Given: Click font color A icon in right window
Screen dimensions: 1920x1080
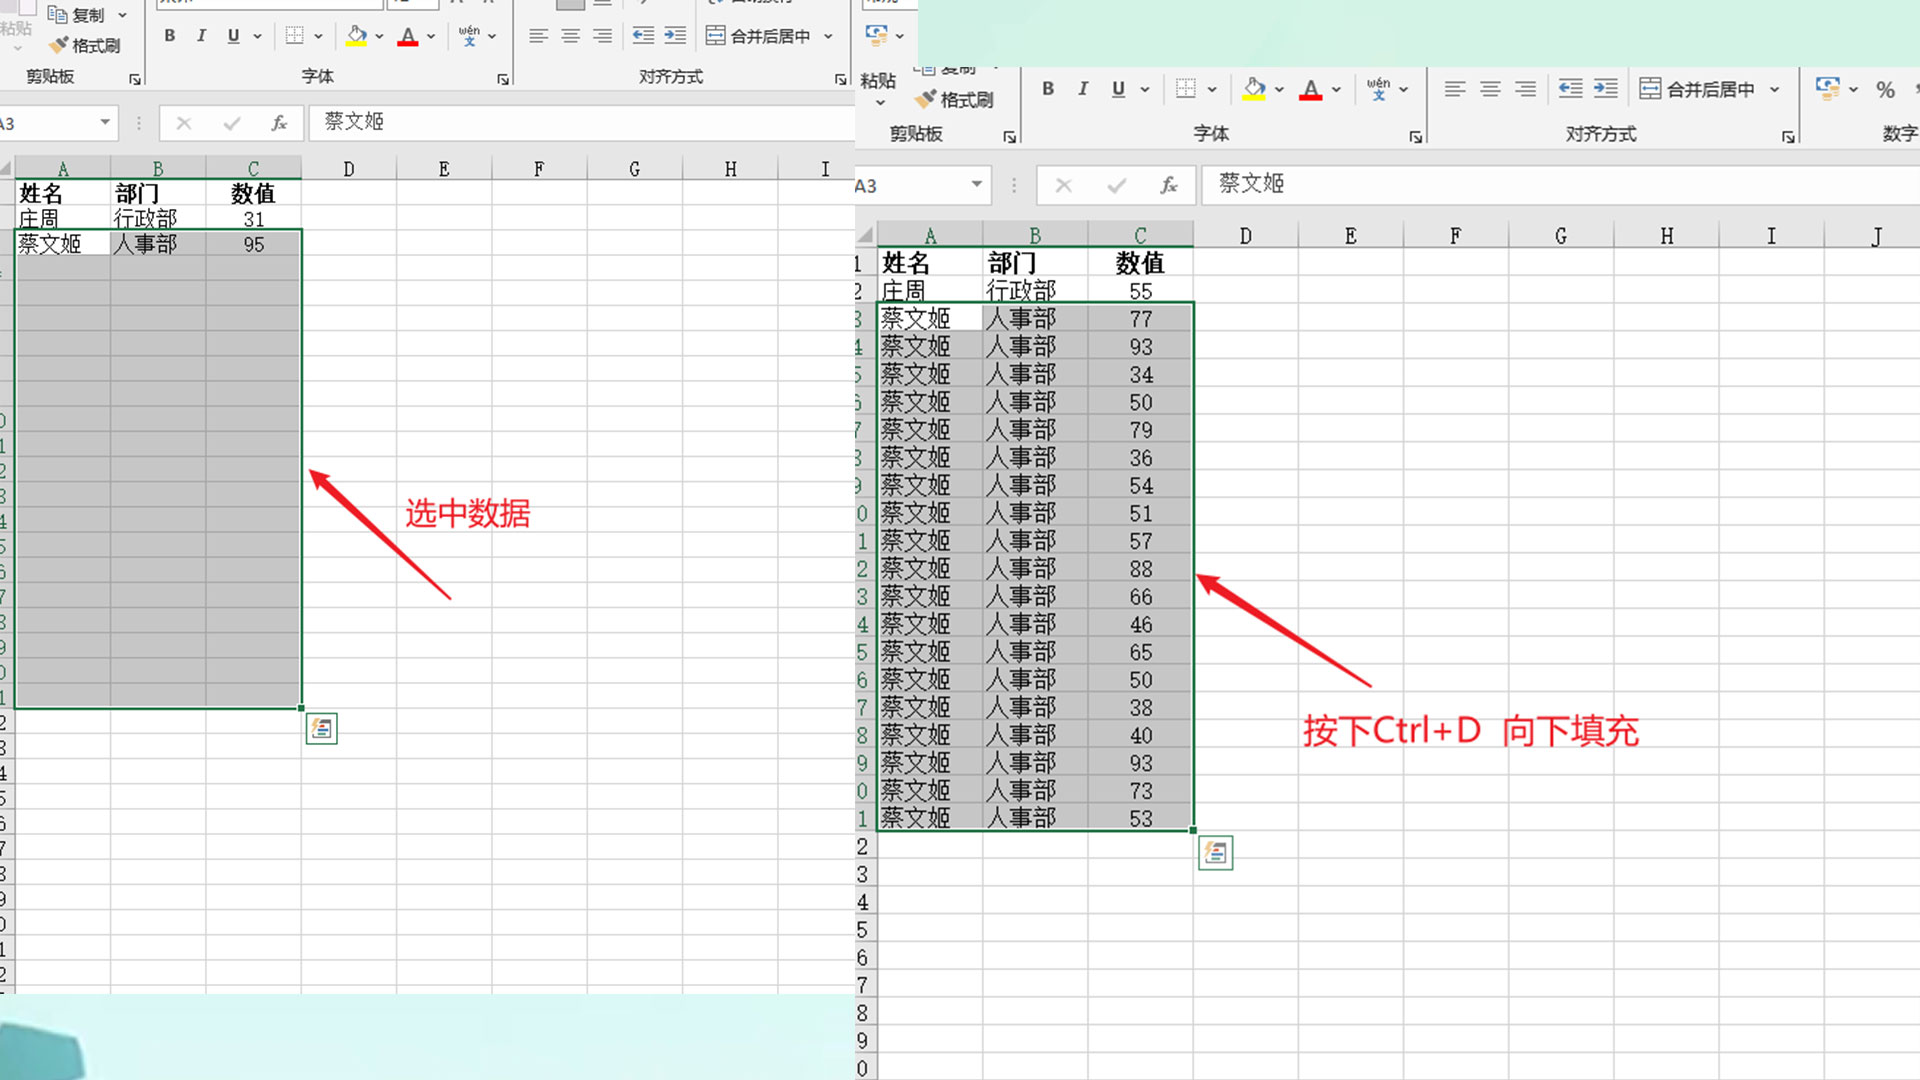Looking at the screenshot, I should (1311, 89).
